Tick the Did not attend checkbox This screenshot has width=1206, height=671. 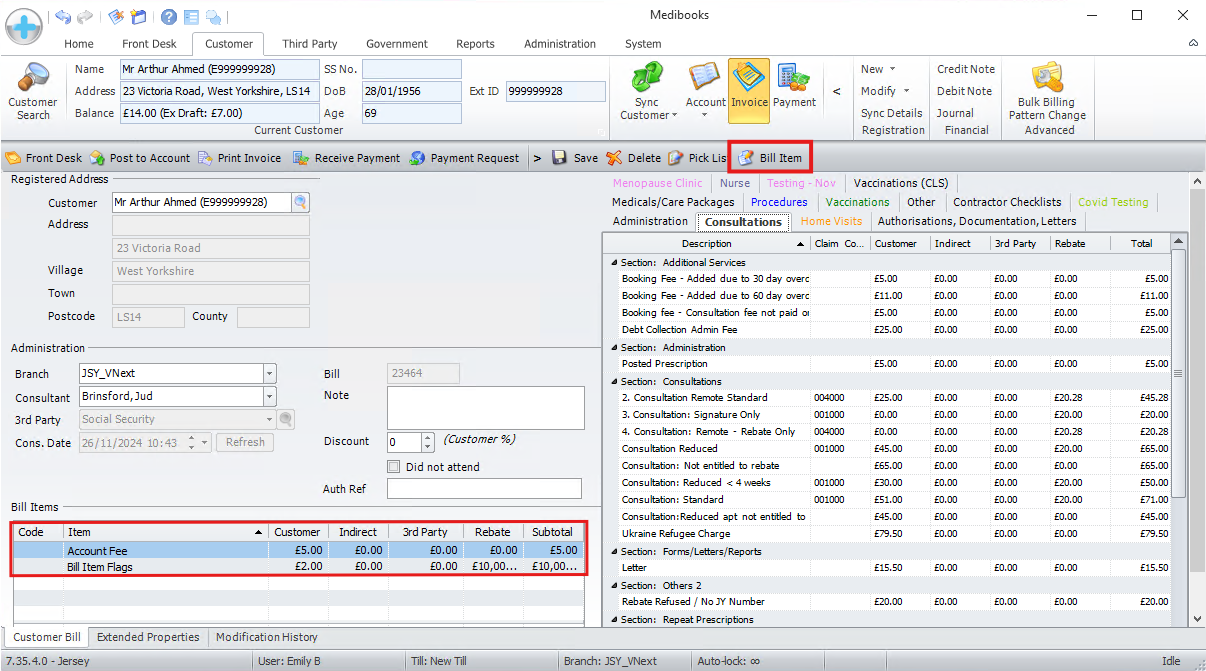[x=394, y=467]
